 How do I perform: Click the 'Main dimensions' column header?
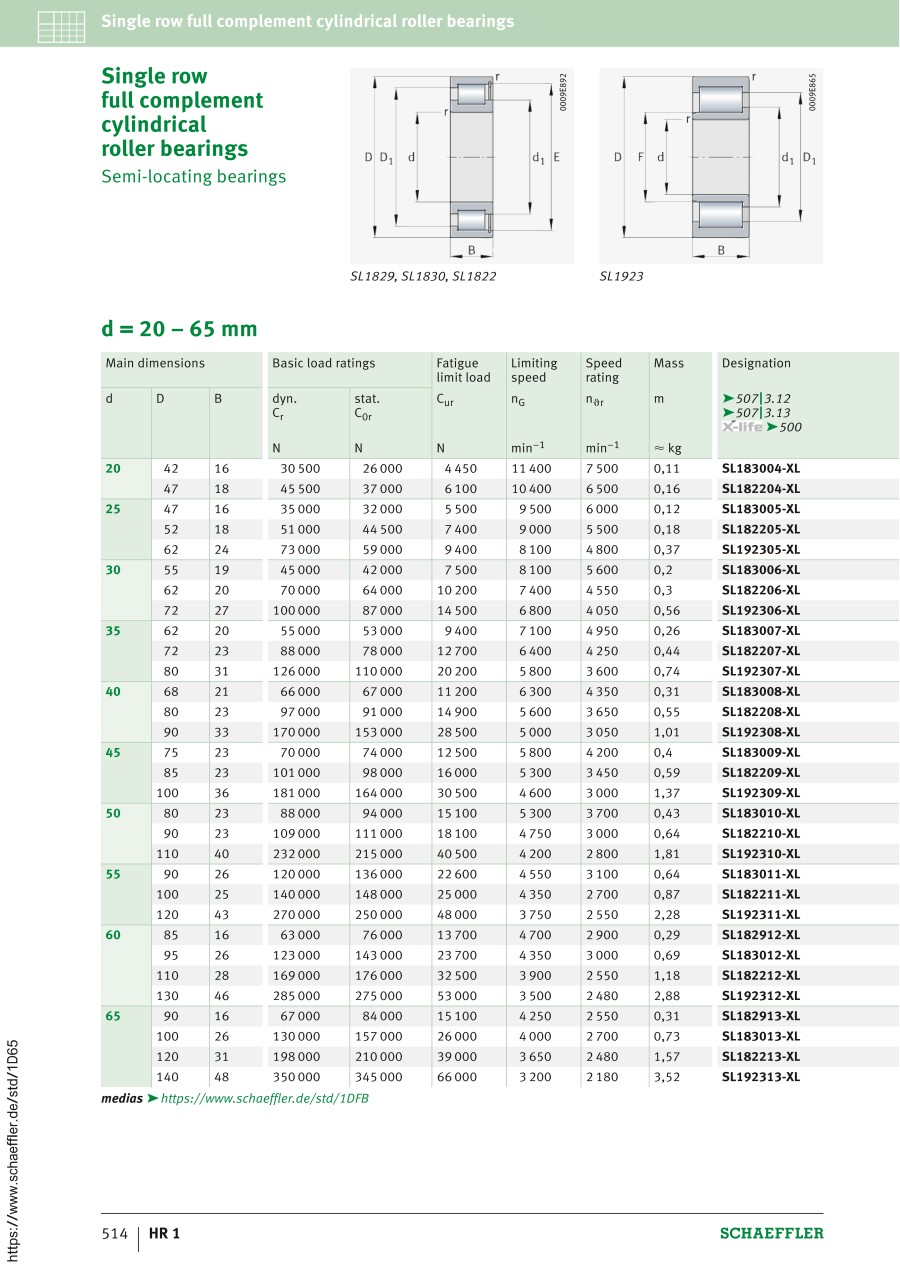point(155,363)
